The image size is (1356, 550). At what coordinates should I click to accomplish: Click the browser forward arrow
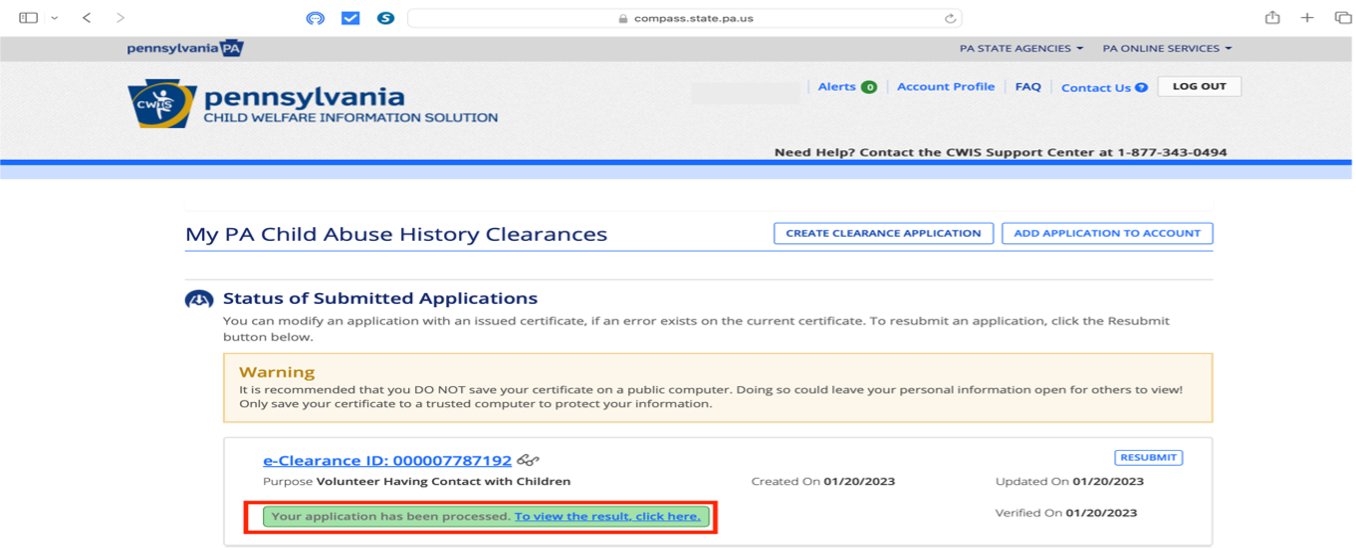[120, 18]
